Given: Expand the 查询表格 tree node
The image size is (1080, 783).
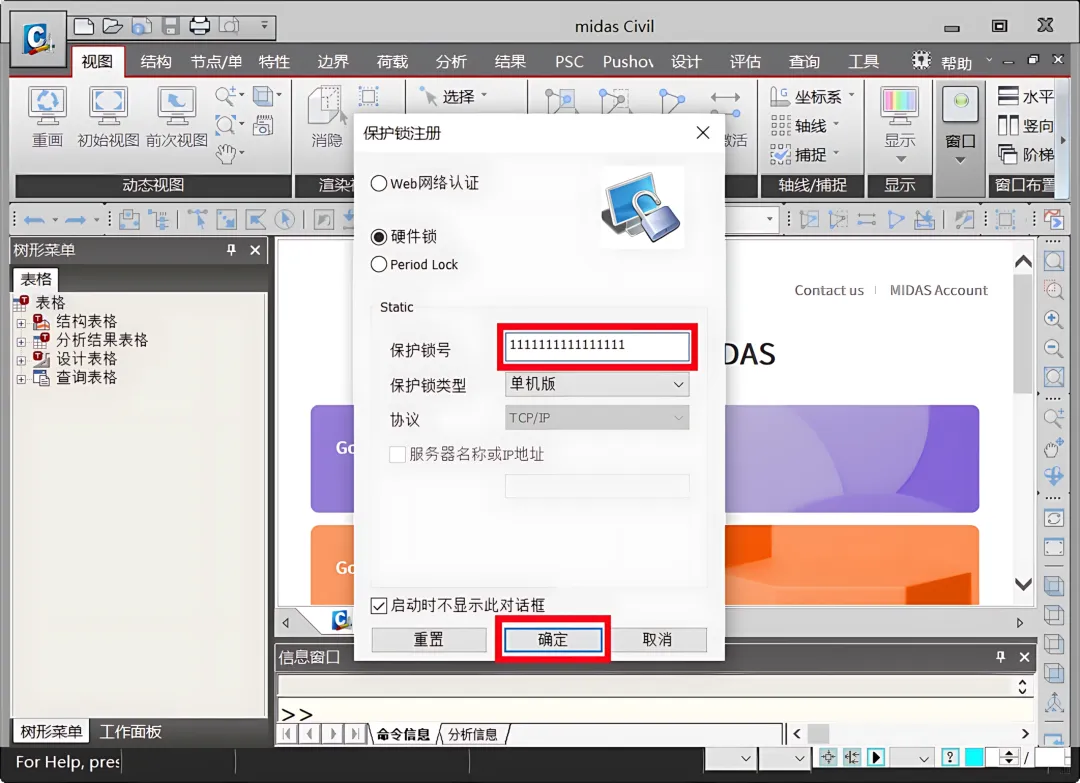Looking at the screenshot, I should click(x=21, y=379).
